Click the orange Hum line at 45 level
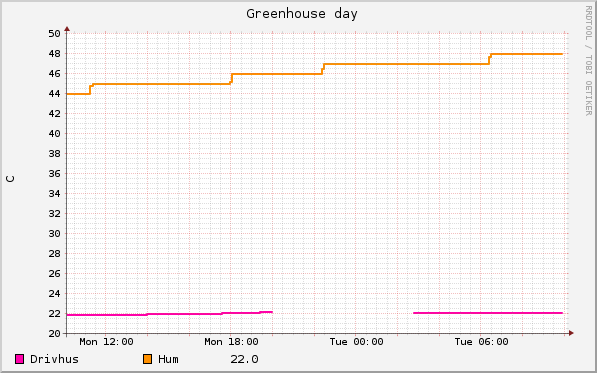Image resolution: width=597 pixels, height=373 pixels. [x=161, y=84]
